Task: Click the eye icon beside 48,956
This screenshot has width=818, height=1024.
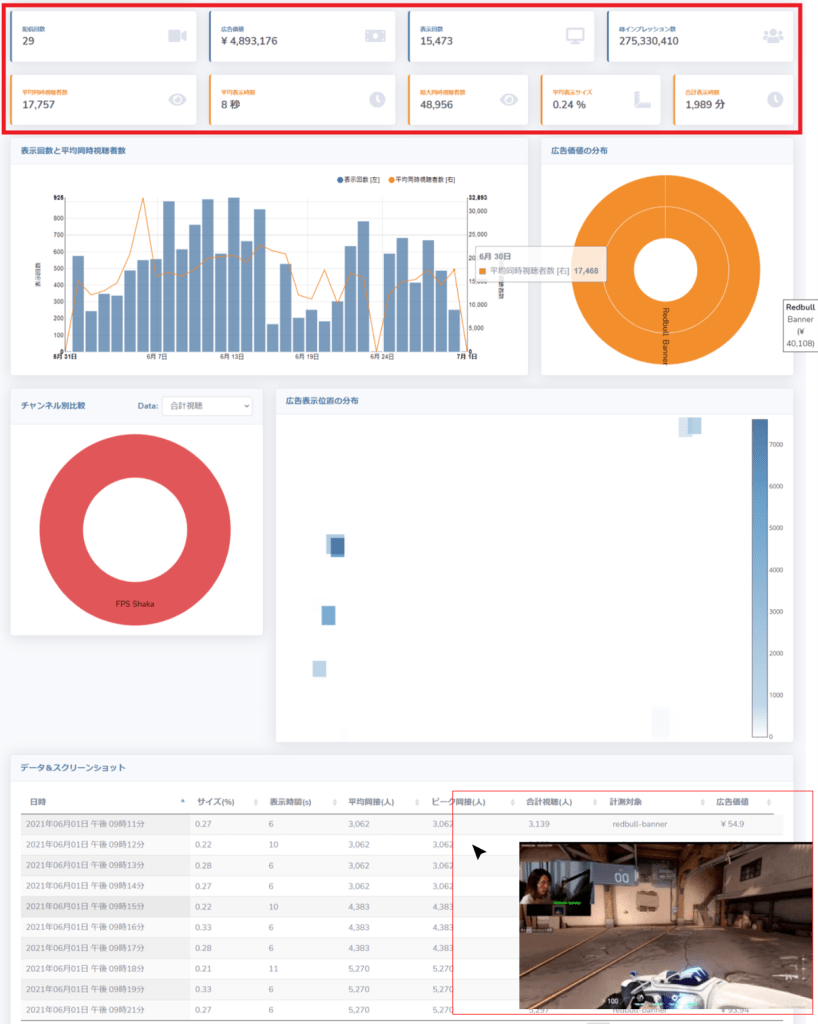Action: pos(509,99)
